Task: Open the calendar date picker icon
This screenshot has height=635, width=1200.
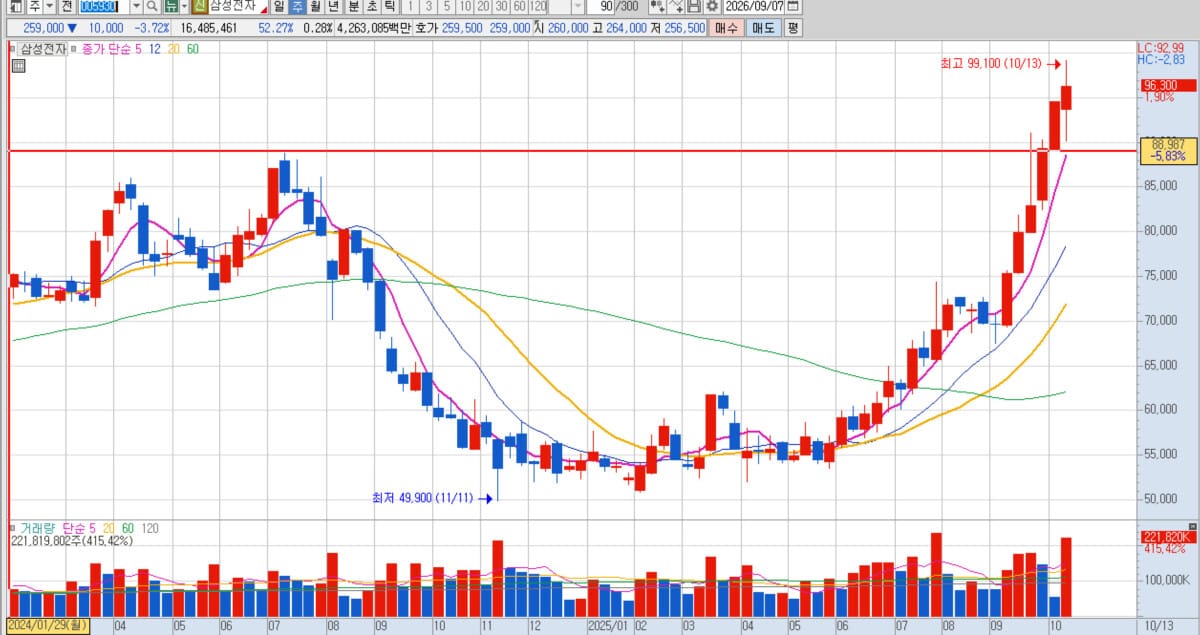Action: pyautogui.click(x=793, y=7)
